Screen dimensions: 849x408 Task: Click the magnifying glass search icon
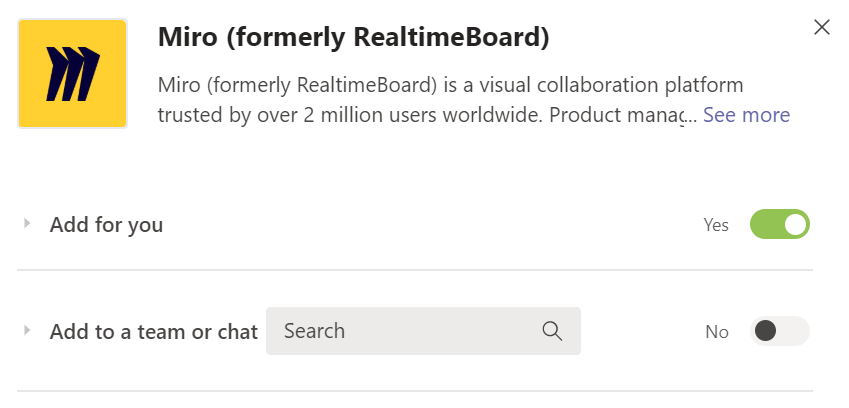[x=552, y=331]
